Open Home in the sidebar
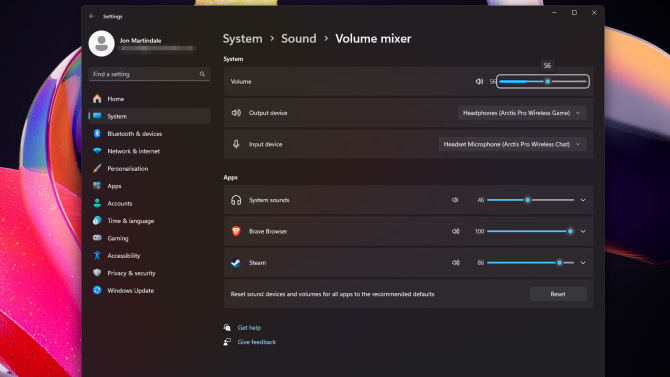 pos(149,99)
